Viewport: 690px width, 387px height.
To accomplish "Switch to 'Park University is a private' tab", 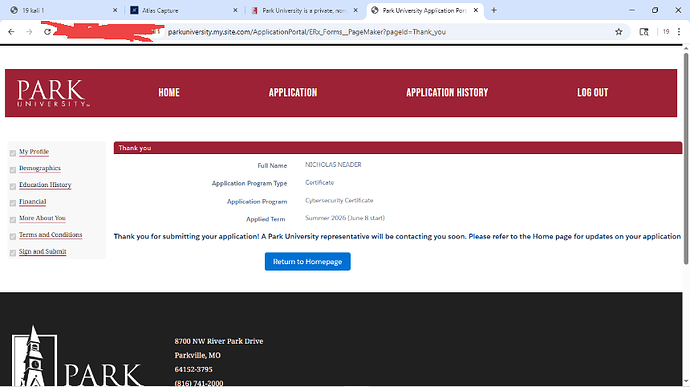I will 304,10.
